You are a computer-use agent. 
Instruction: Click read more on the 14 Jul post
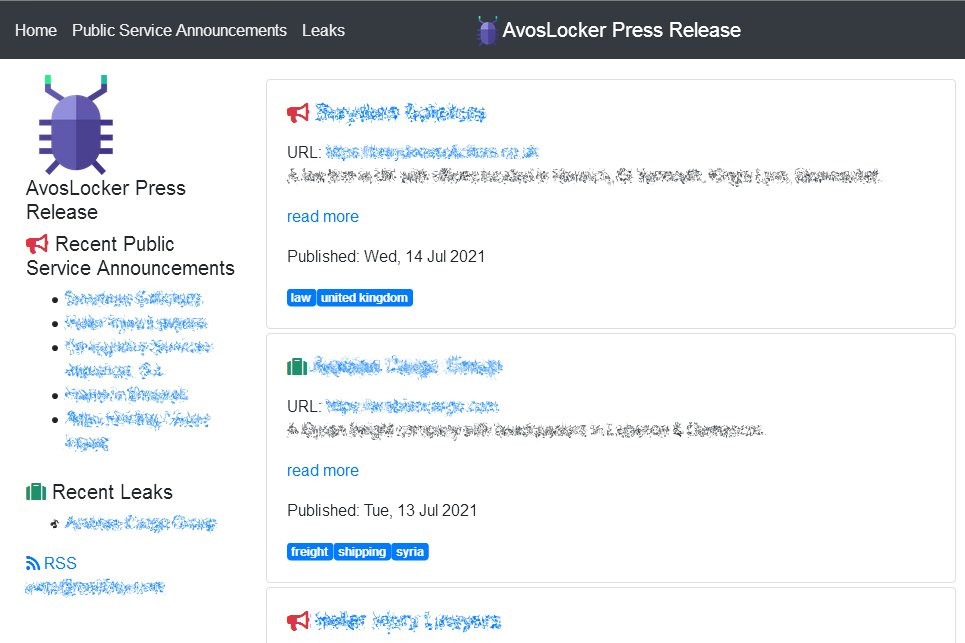click(x=322, y=217)
